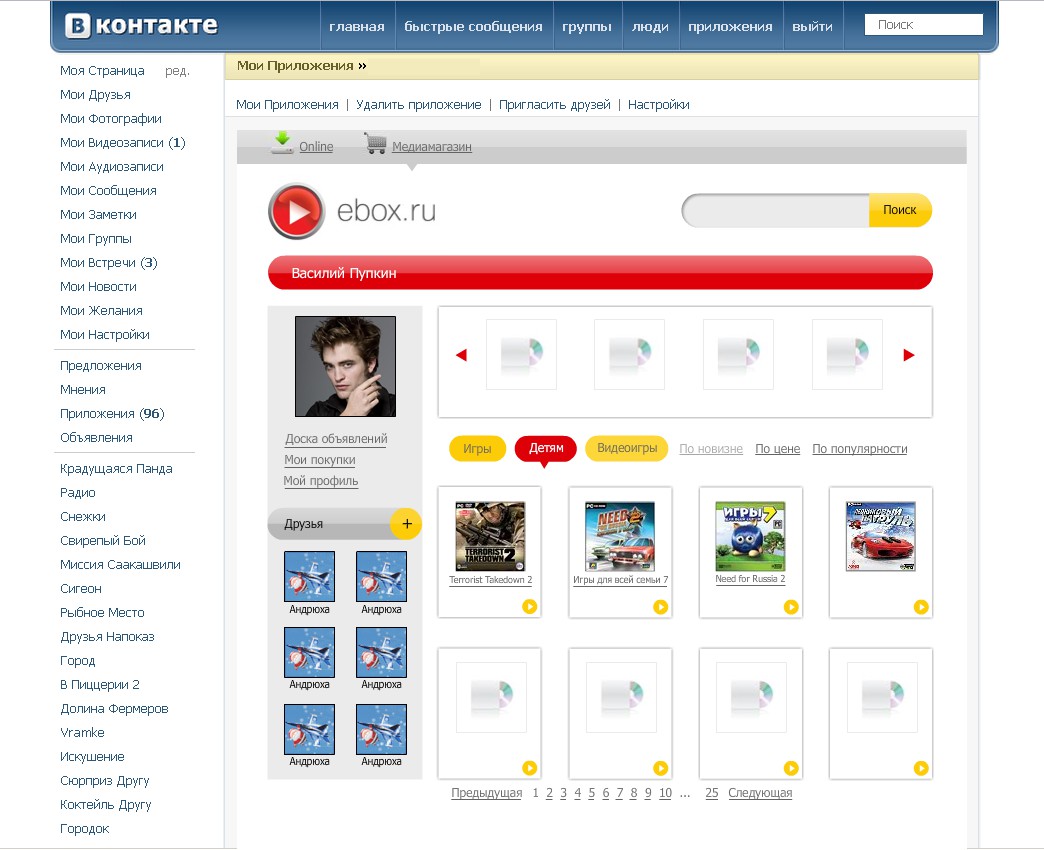Open the red sports car game cover
The width and height of the screenshot is (1044, 850).
[x=880, y=536]
